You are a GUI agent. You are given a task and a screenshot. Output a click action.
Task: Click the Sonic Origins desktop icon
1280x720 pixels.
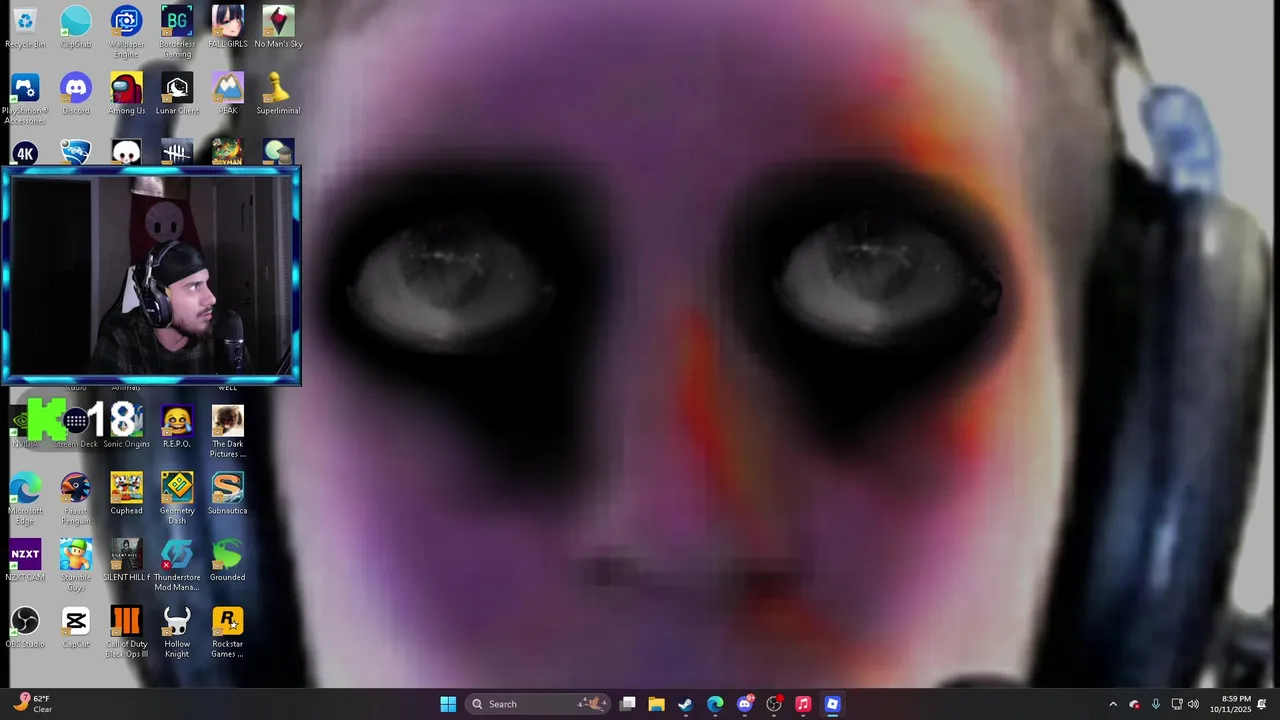point(126,427)
